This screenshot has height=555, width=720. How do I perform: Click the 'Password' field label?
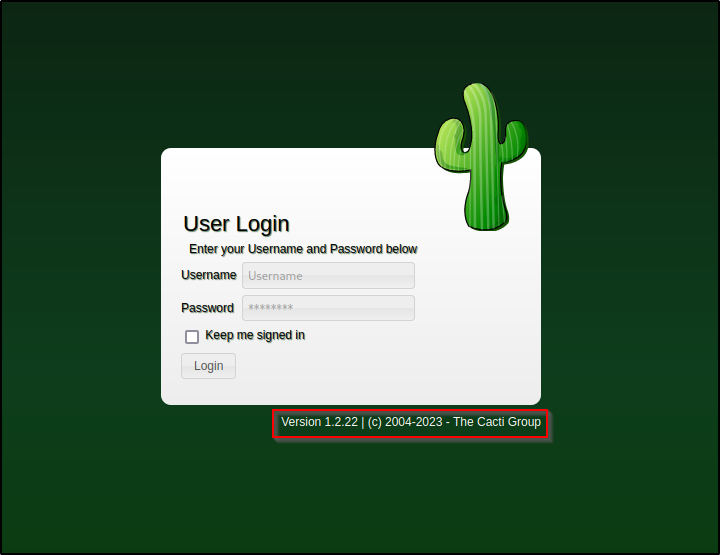208,308
